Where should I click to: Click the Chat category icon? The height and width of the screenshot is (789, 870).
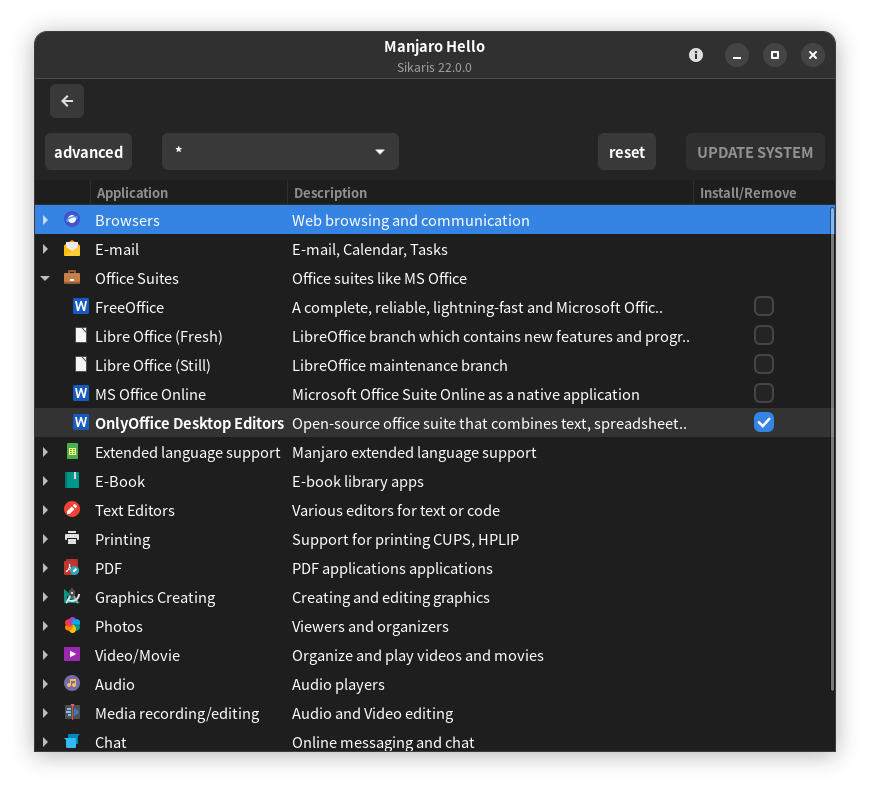(x=72, y=741)
